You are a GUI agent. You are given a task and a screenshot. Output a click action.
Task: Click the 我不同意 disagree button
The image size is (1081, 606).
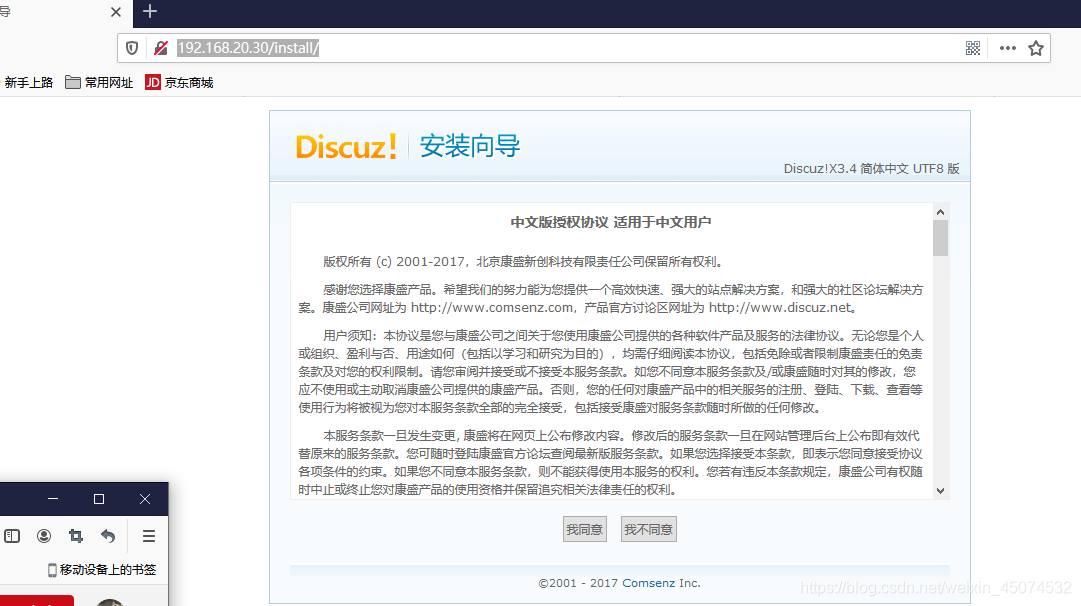(x=648, y=529)
